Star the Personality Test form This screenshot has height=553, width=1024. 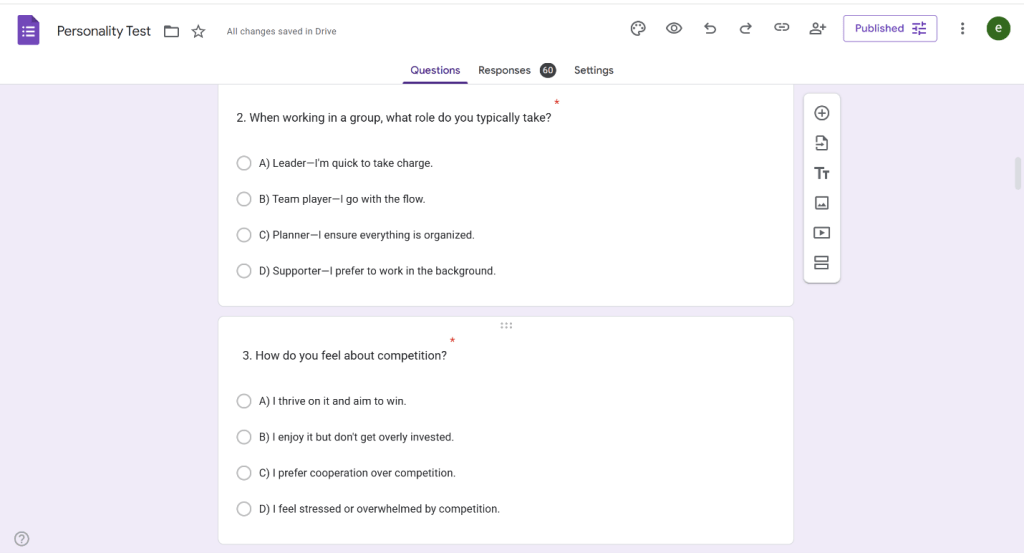[198, 32]
